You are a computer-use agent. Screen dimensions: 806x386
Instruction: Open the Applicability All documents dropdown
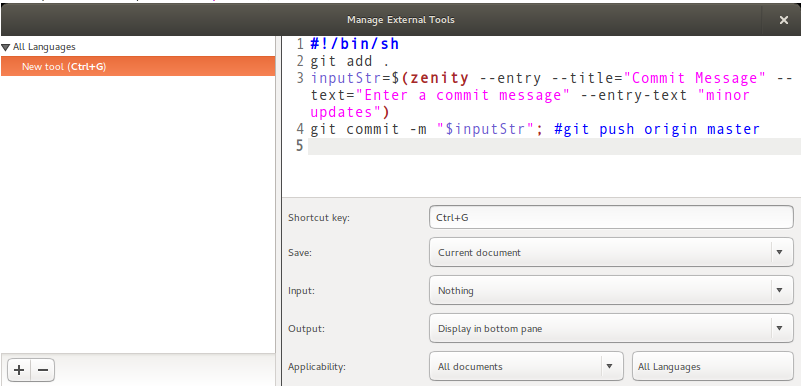(x=526, y=366)
